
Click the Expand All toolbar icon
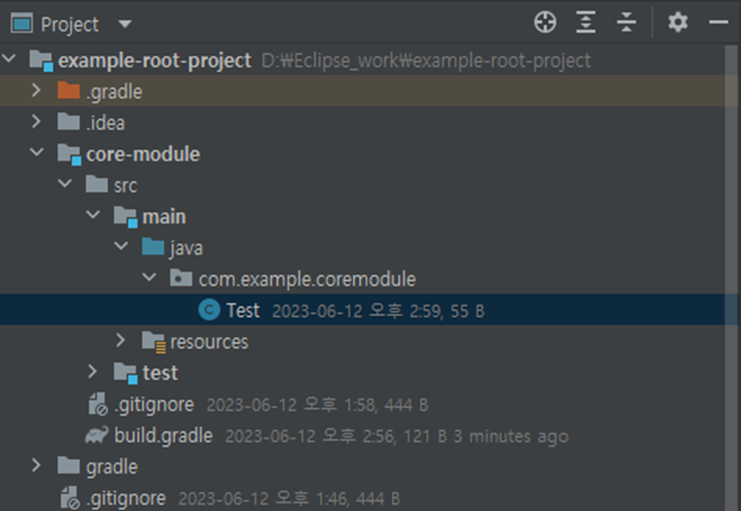pos(586,22)
